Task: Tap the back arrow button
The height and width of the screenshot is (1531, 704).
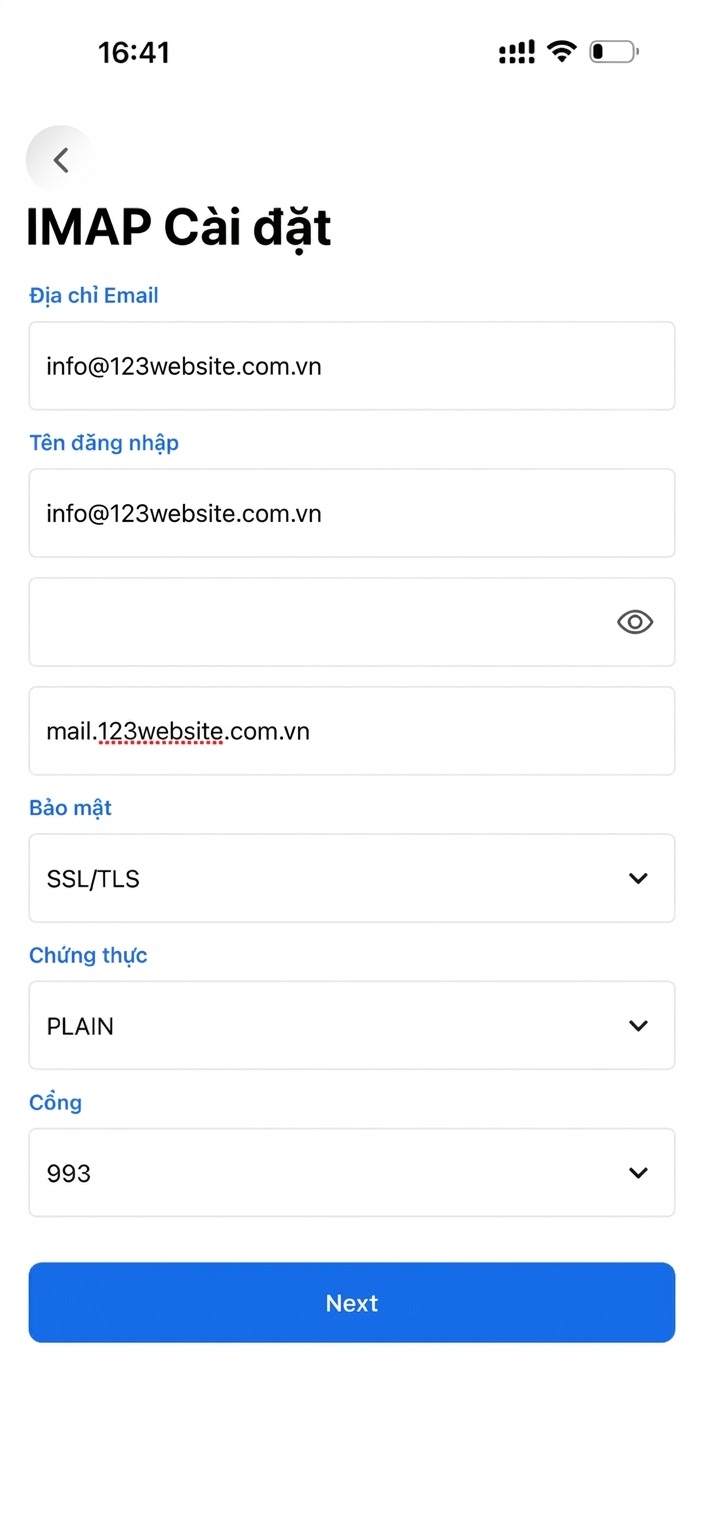Action: pyautogui.click(x=61, y=160)
